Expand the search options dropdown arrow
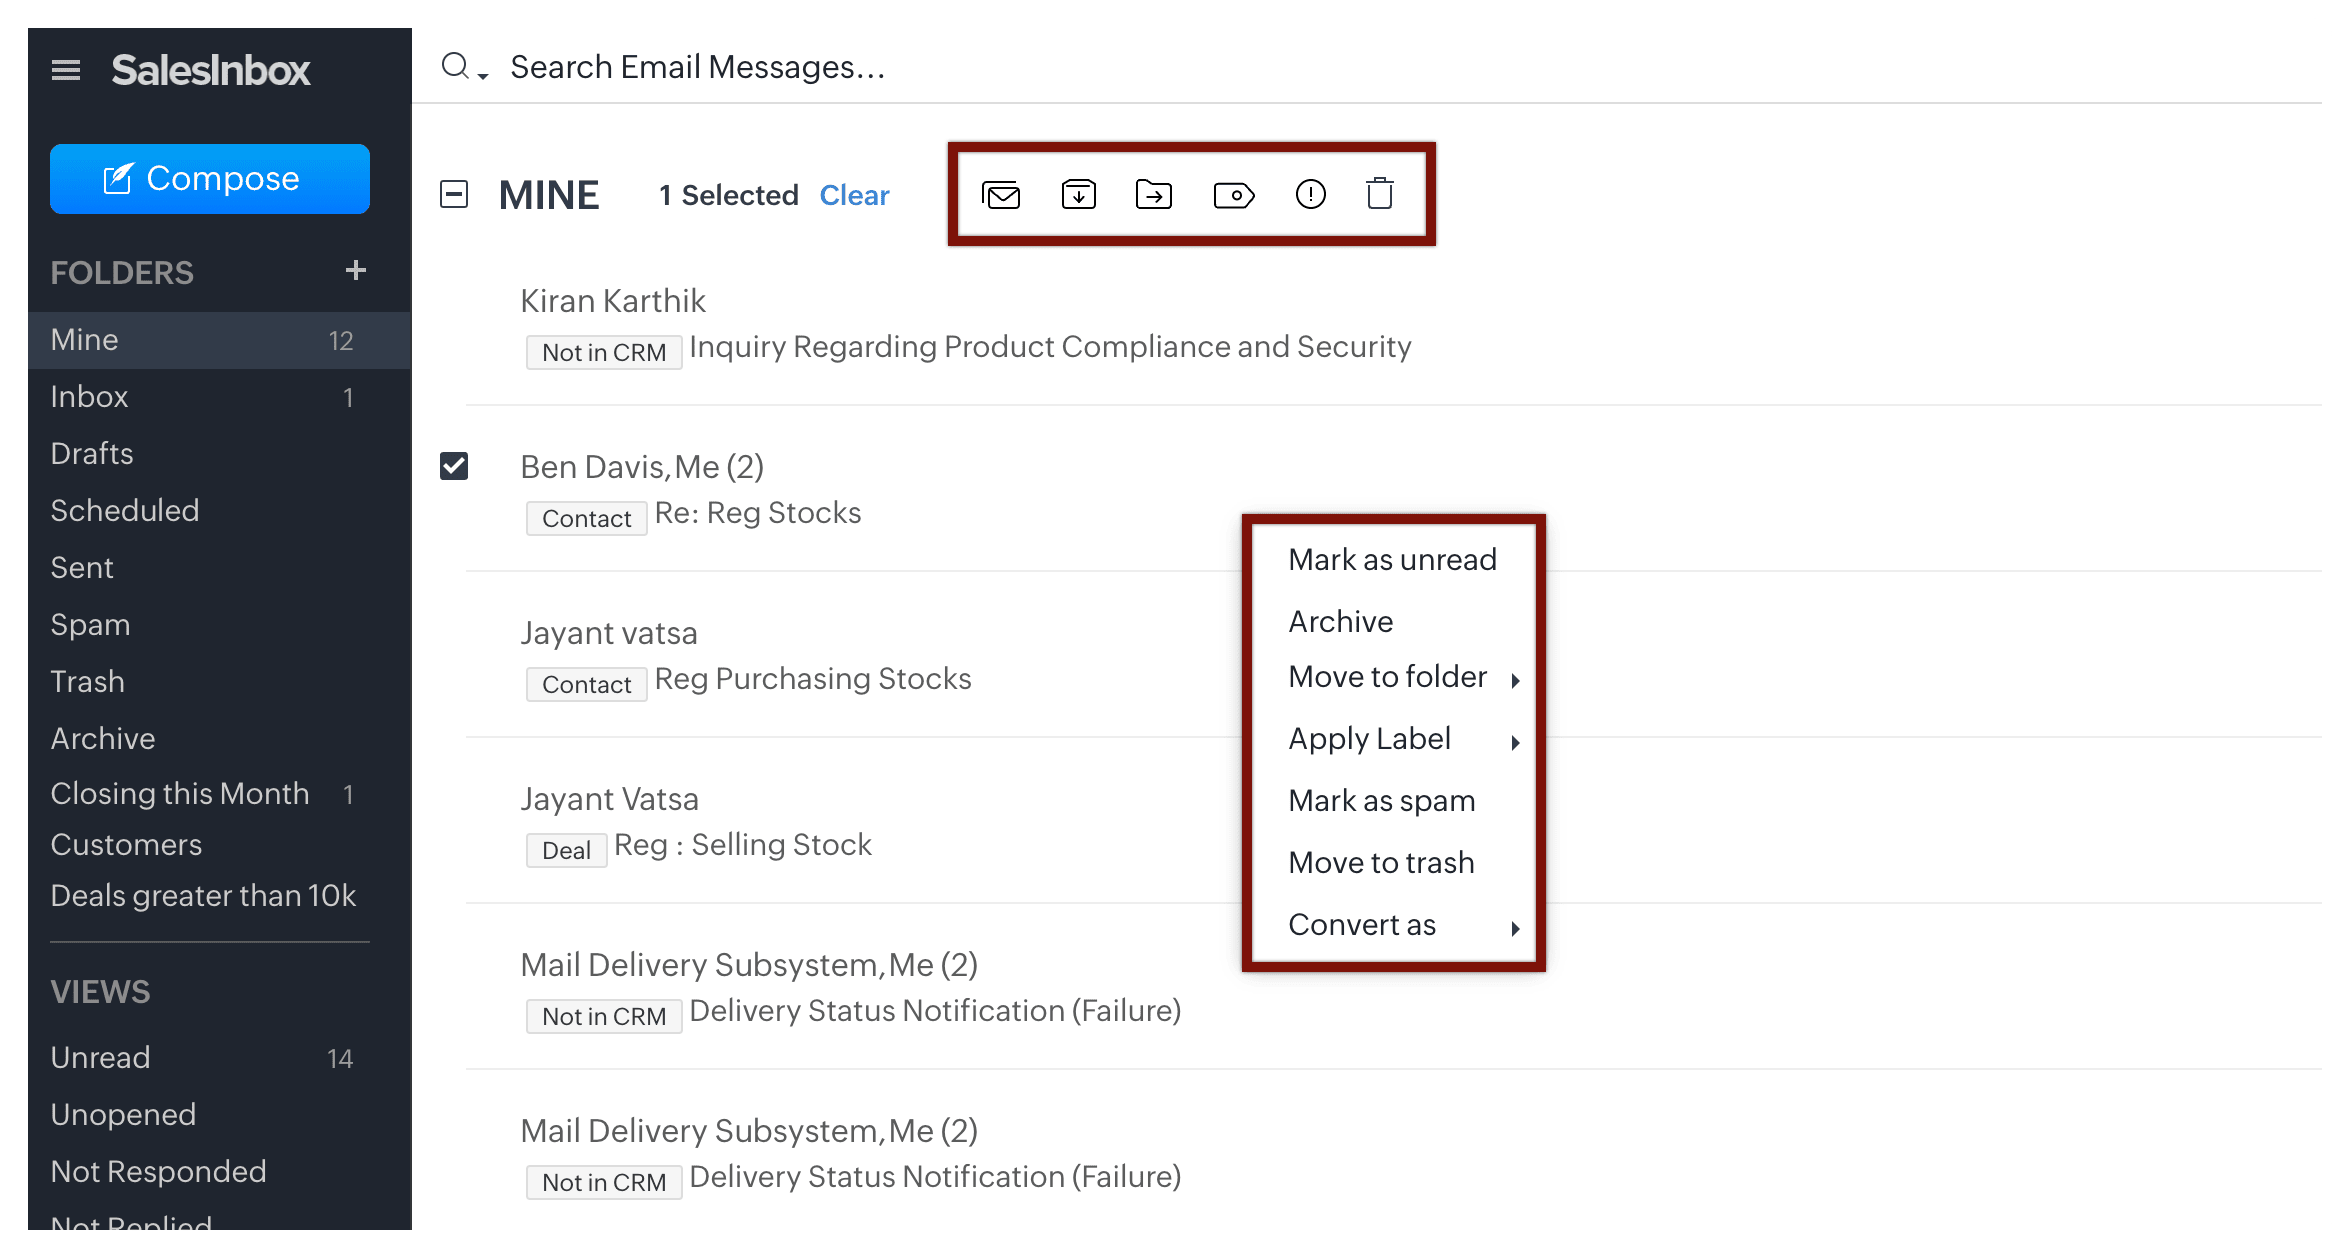2350x1258 pixels. [x=483, y=76]
